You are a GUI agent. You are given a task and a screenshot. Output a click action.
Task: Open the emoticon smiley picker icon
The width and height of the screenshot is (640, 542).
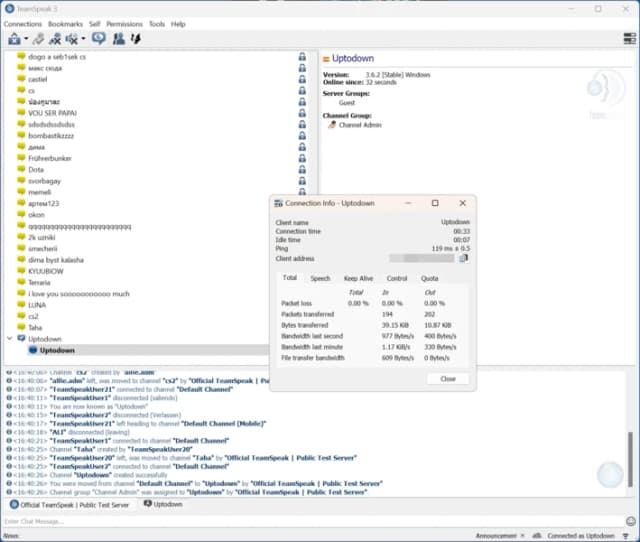[x=631, y=521]
